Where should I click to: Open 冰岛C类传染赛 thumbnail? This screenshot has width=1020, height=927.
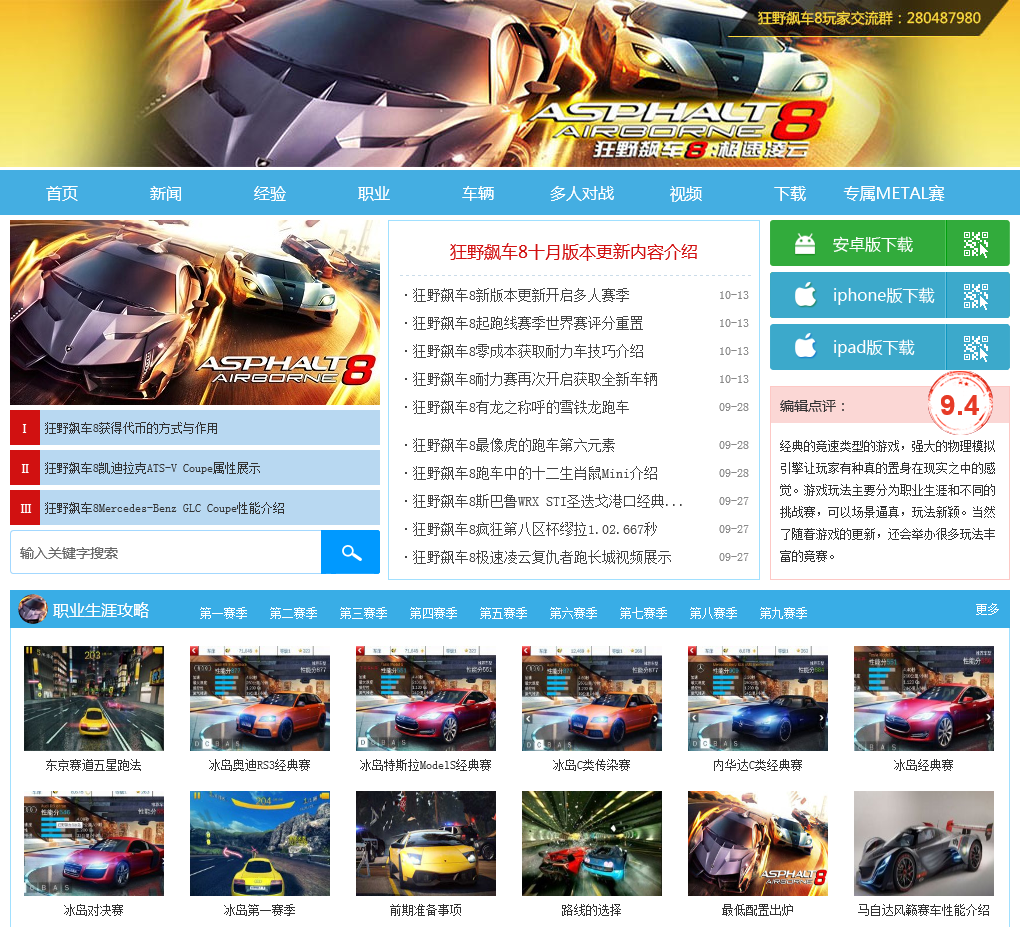[x=591, y=698]
